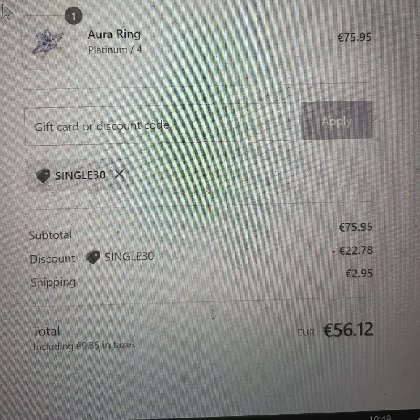Click the Apply button

(337, 121)
